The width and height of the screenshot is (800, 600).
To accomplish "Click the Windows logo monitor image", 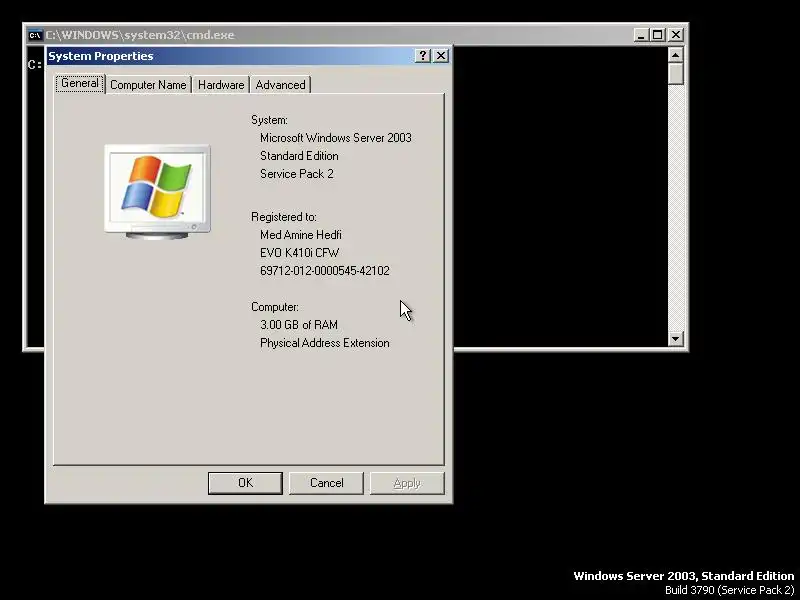I will coord(157,192).
